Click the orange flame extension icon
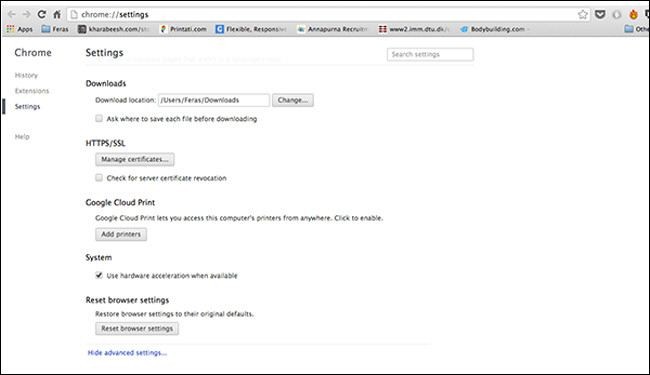This screenshot has width=650, height=375. point(633,15)
